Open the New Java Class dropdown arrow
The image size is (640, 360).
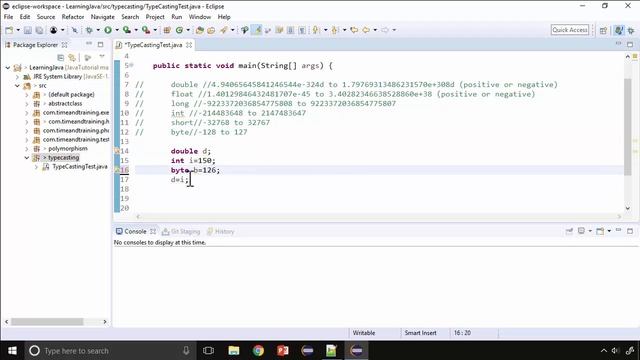pyautogui.click(x=188, y=30)
